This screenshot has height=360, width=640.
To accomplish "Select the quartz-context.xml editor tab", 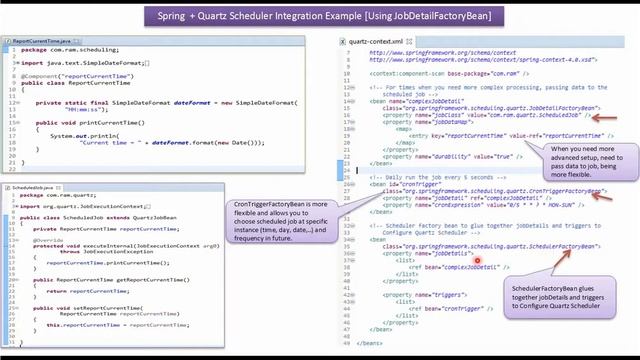I will click(x=376, y=42).
